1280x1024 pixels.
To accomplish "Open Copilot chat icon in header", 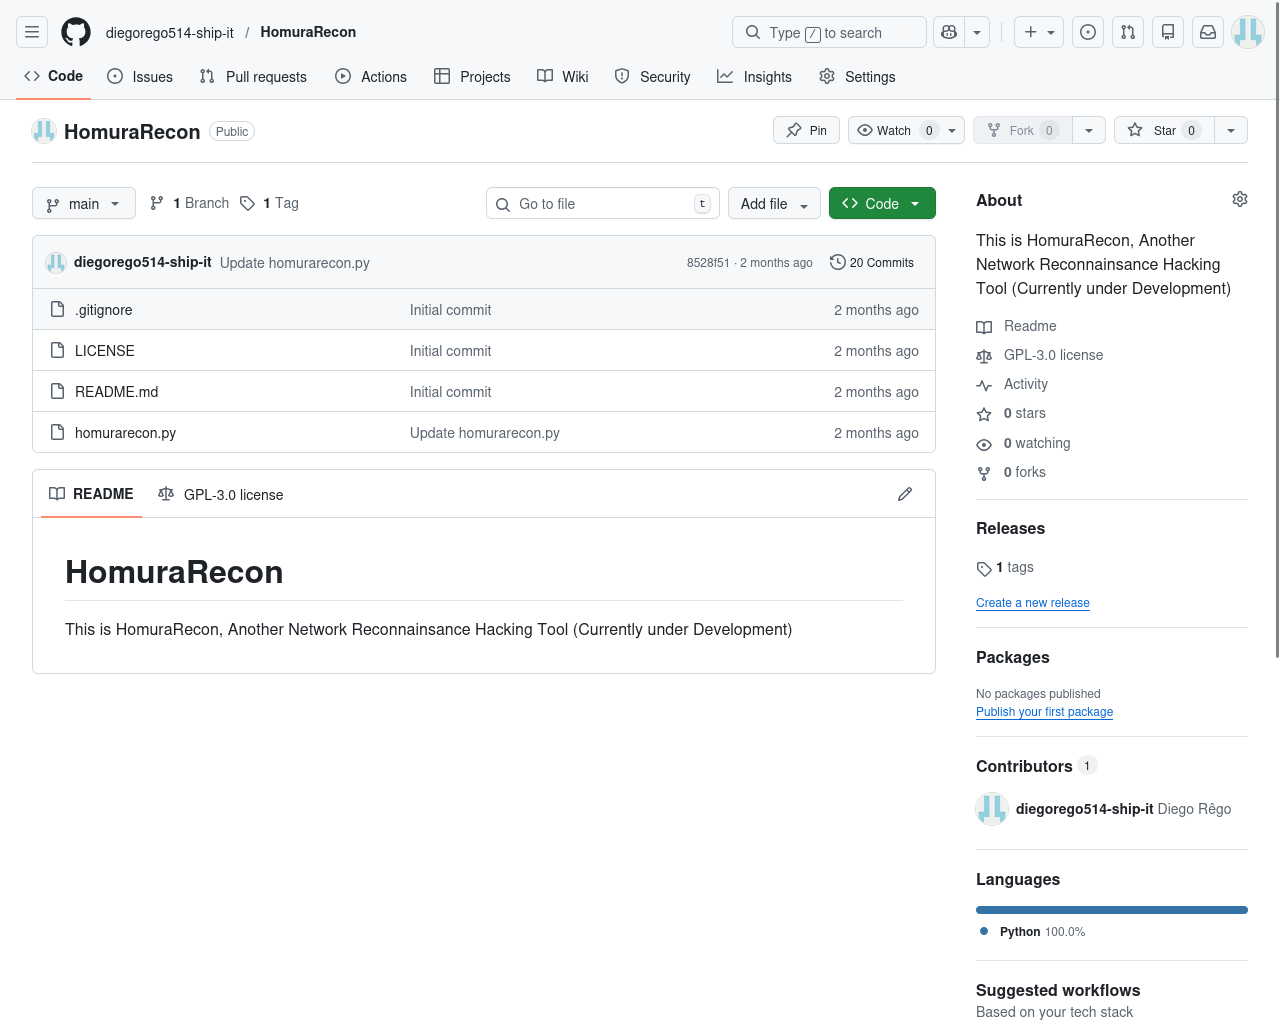I will pyautogui.click(x=949, y=32).
